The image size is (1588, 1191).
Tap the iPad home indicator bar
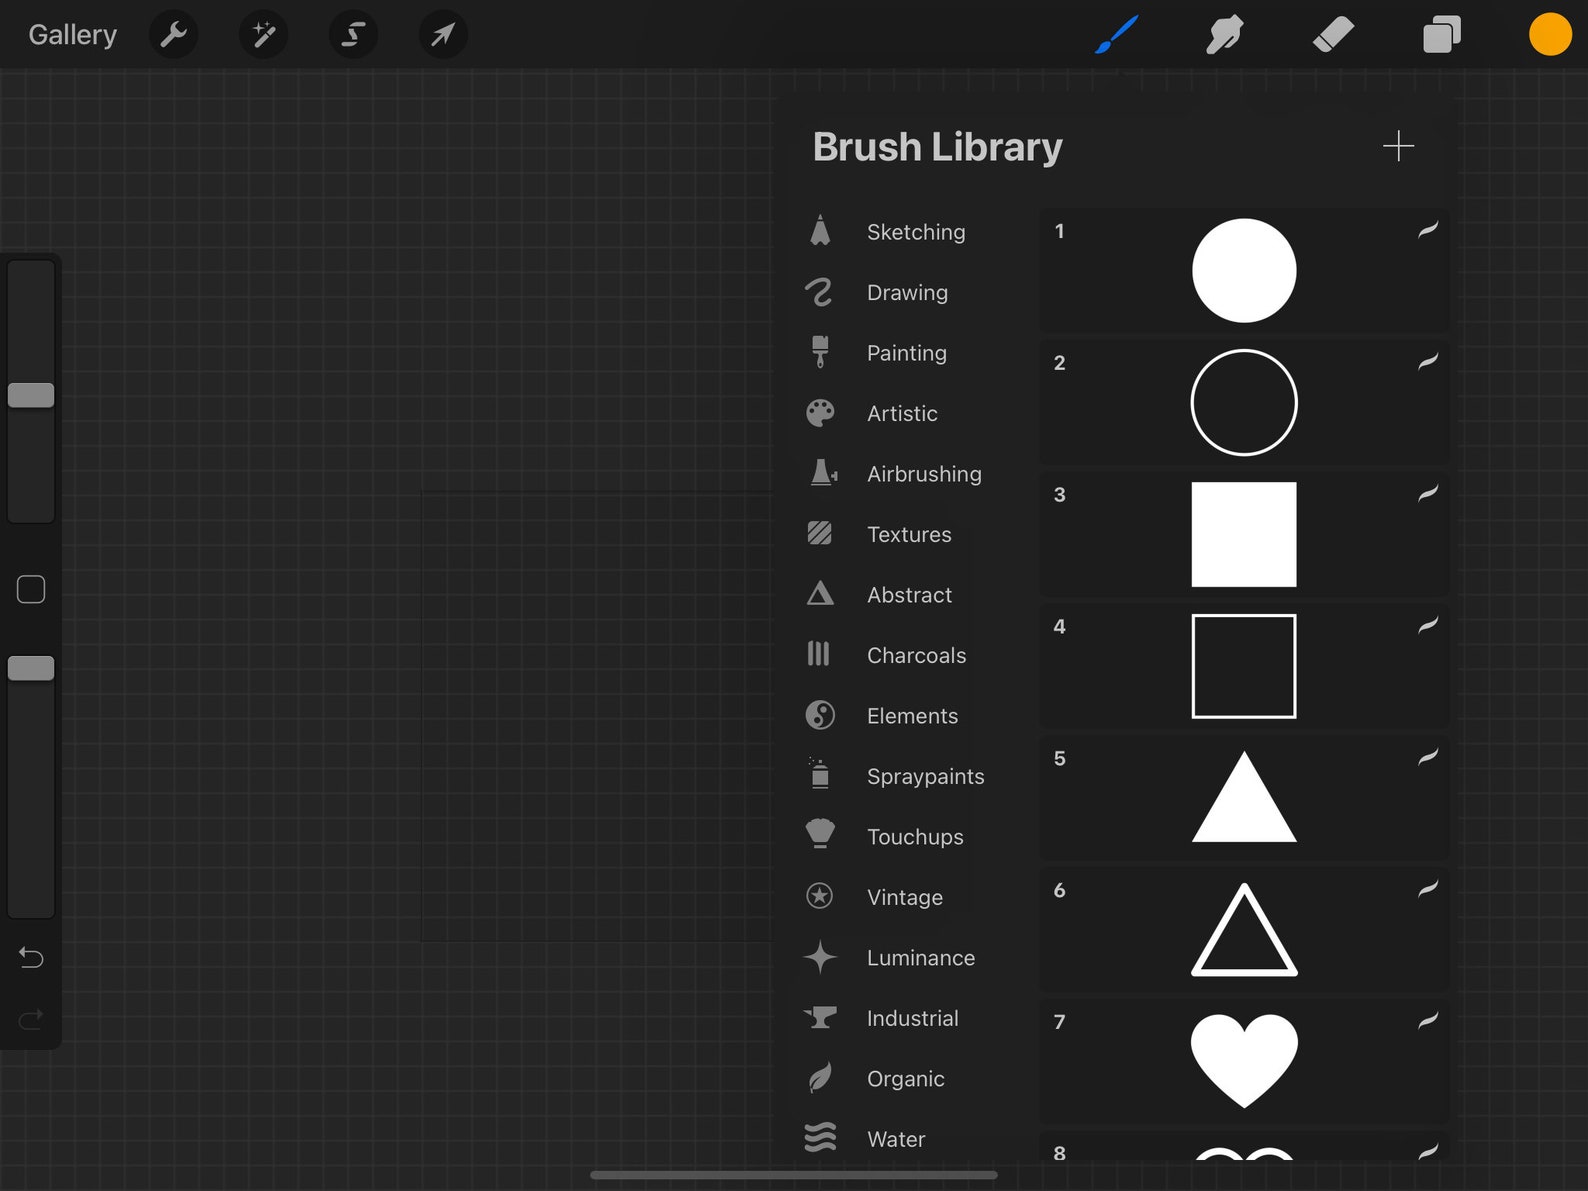(x=794, y=1175)
